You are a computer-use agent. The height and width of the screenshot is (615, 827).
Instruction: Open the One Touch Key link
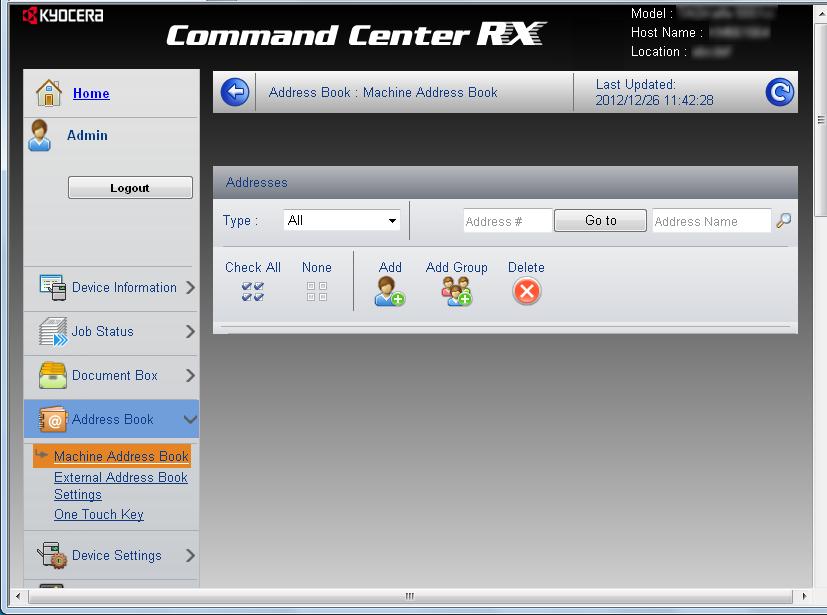click(99, 514)
